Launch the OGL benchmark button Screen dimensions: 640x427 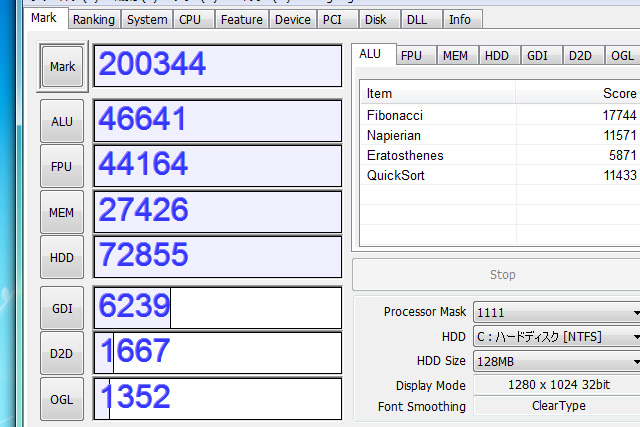[x=62, y=399]
